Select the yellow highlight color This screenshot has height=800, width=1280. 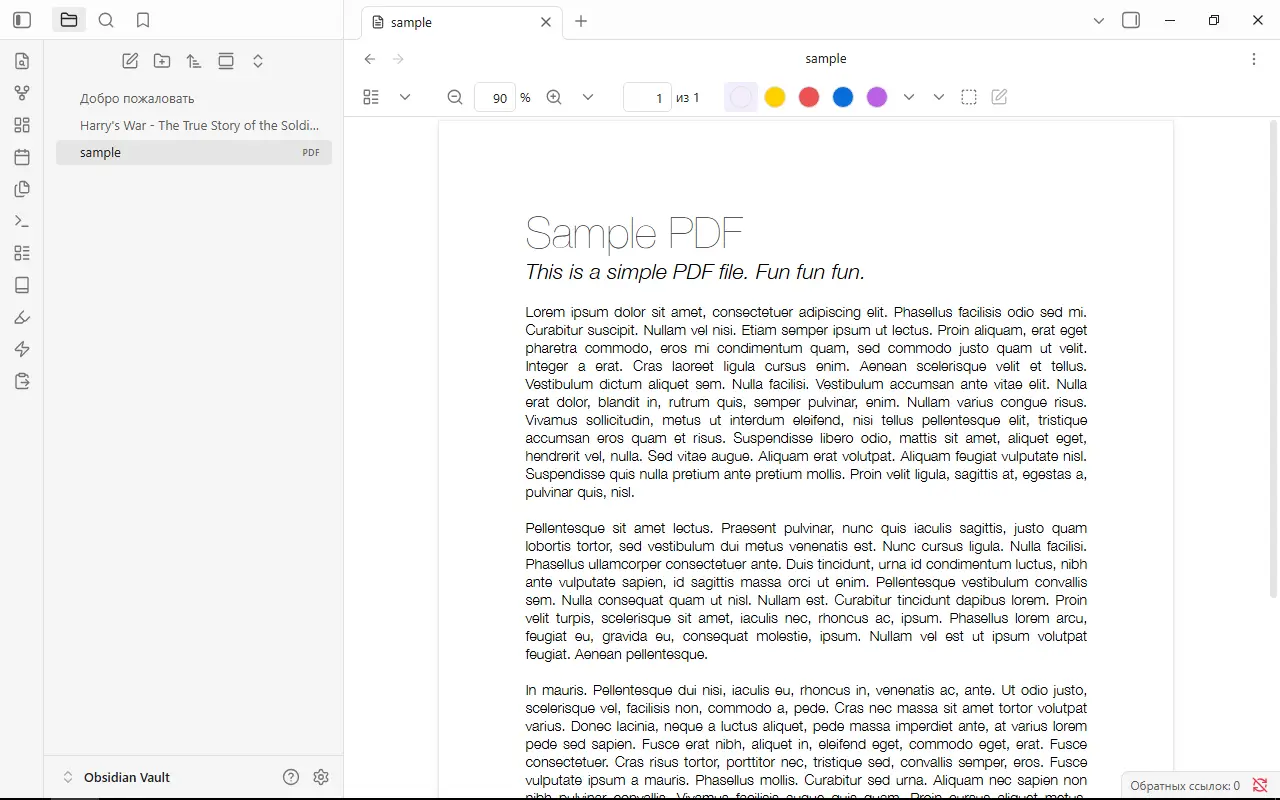point(775,97)
